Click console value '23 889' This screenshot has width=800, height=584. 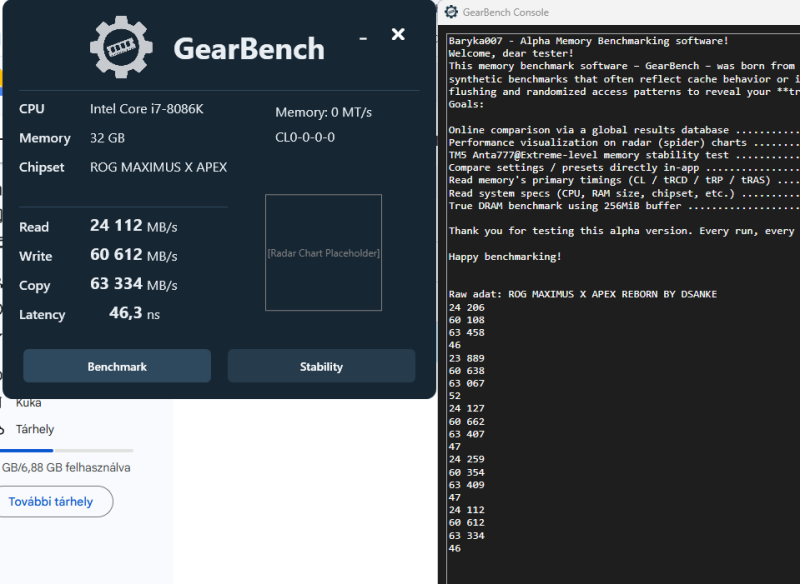click(467, 358)
